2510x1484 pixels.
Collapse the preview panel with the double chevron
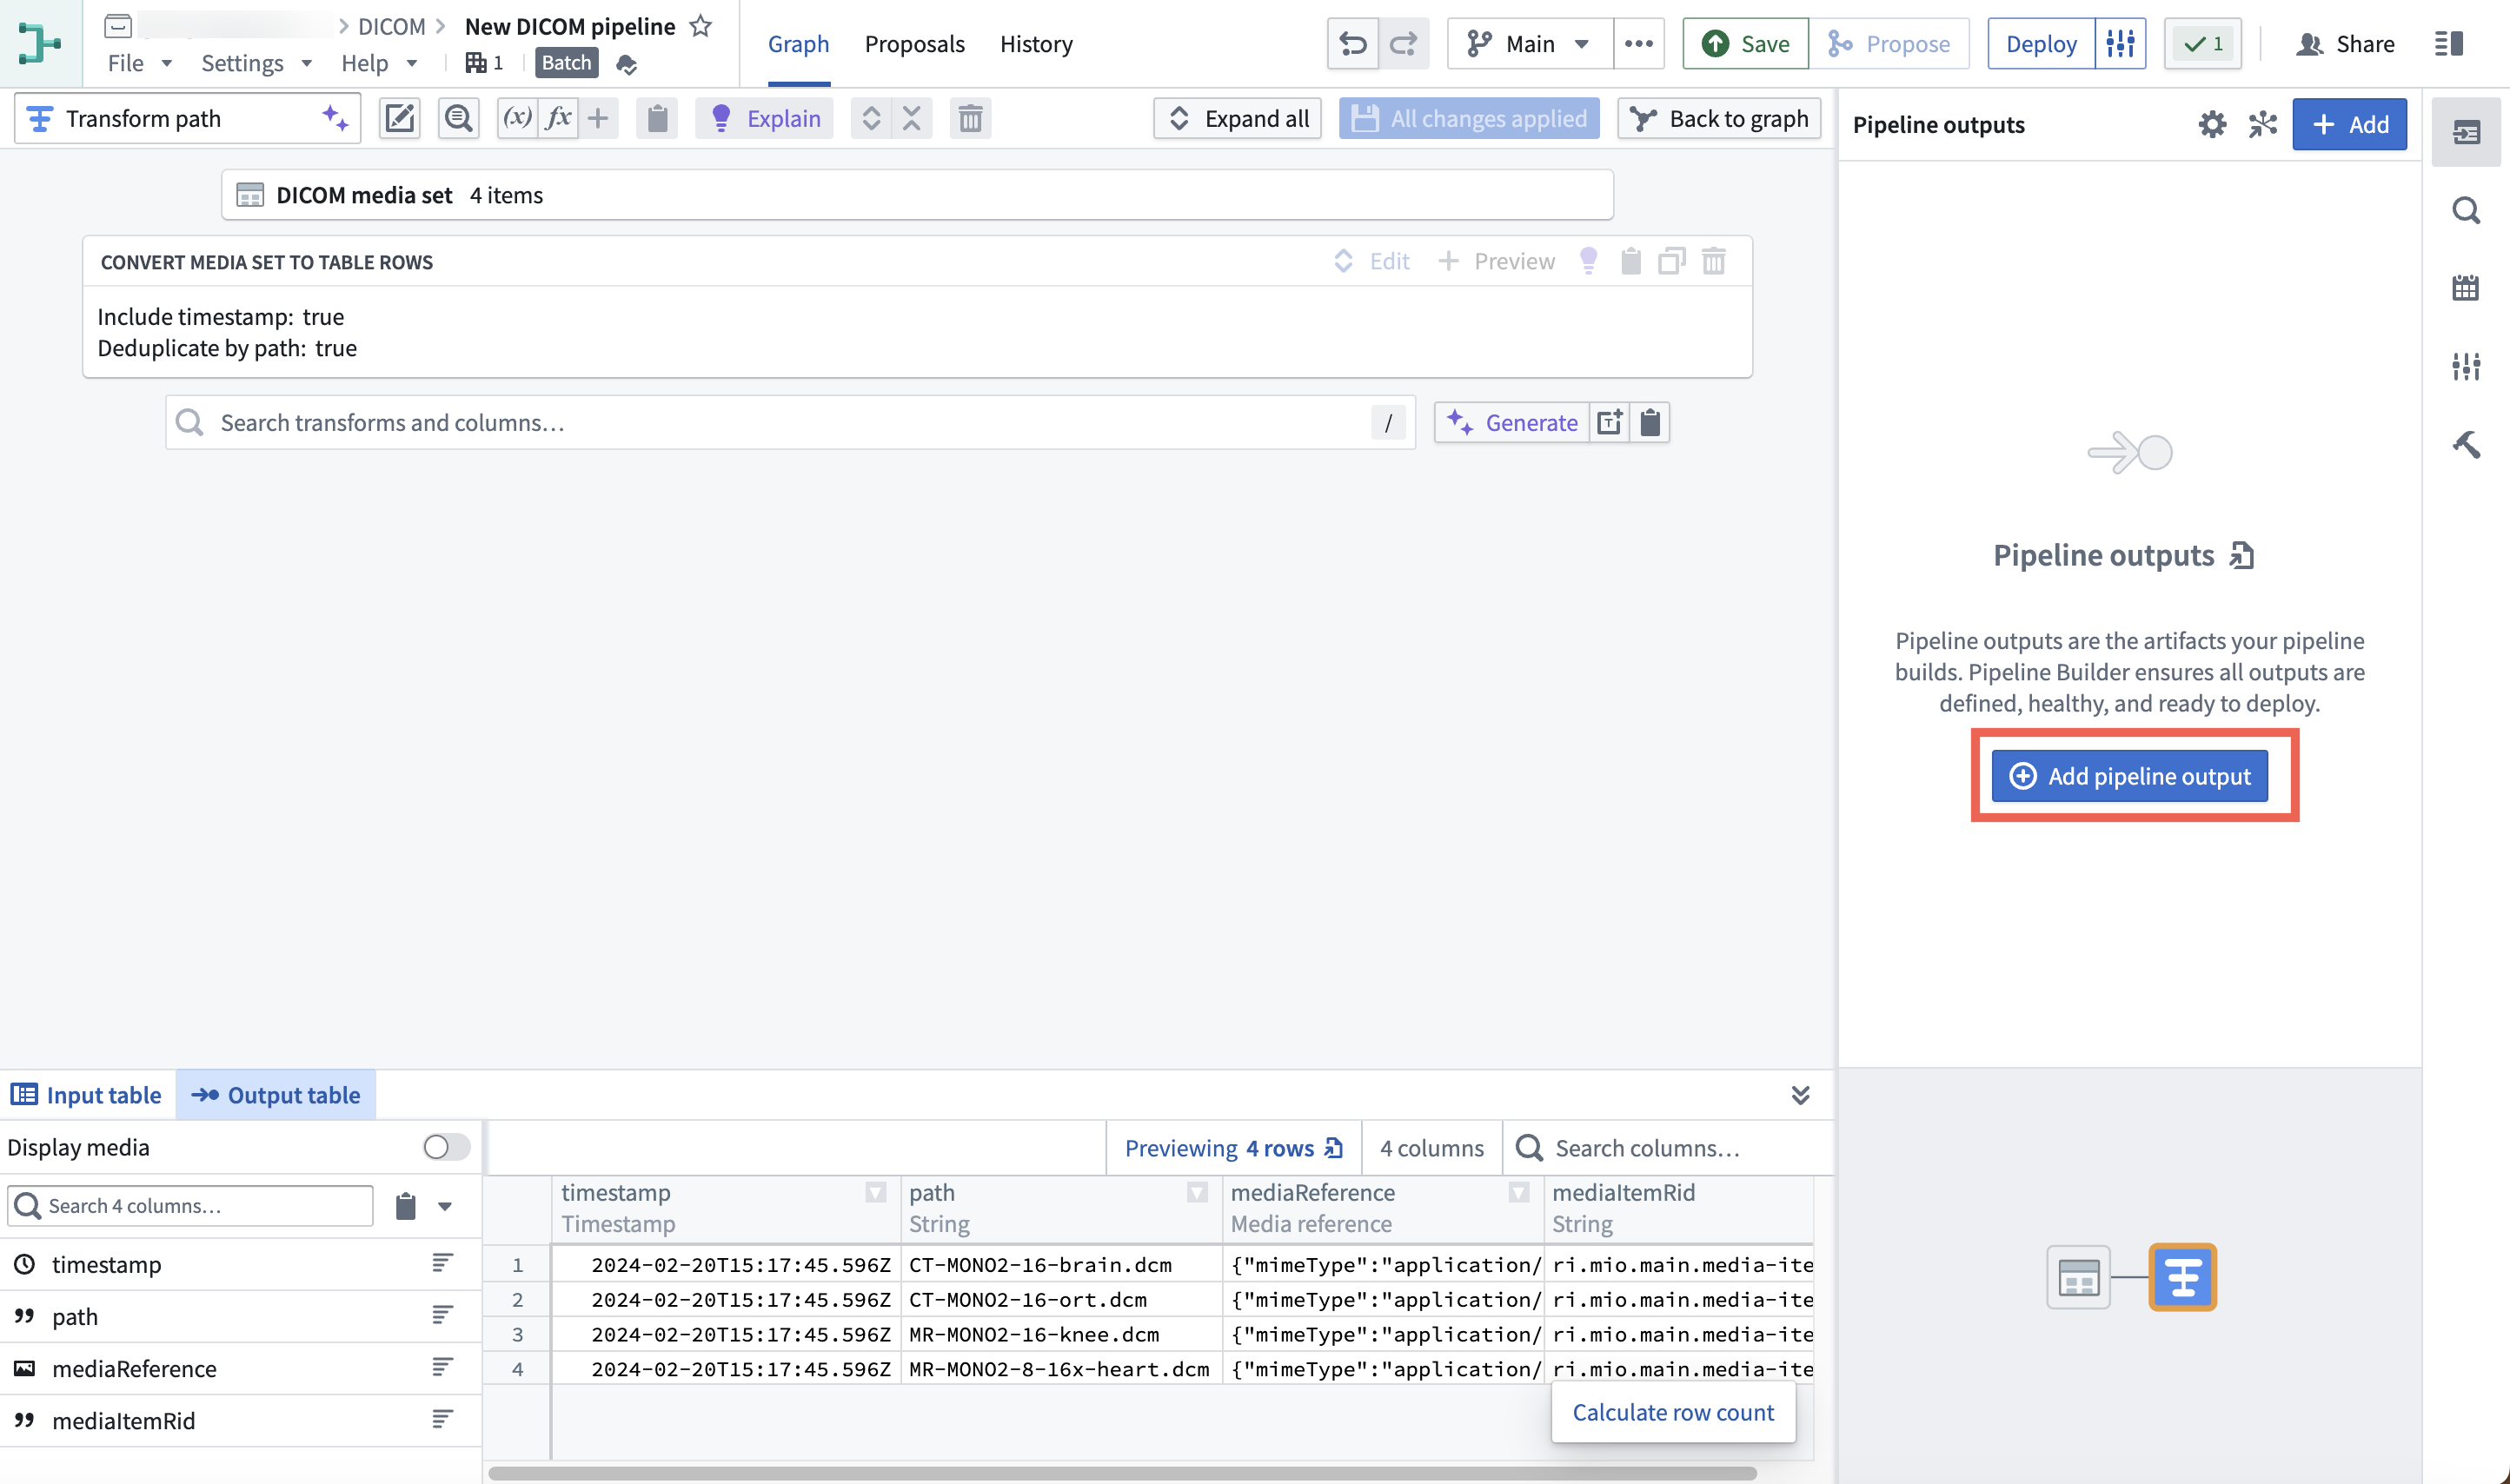coord(1800,1095)
